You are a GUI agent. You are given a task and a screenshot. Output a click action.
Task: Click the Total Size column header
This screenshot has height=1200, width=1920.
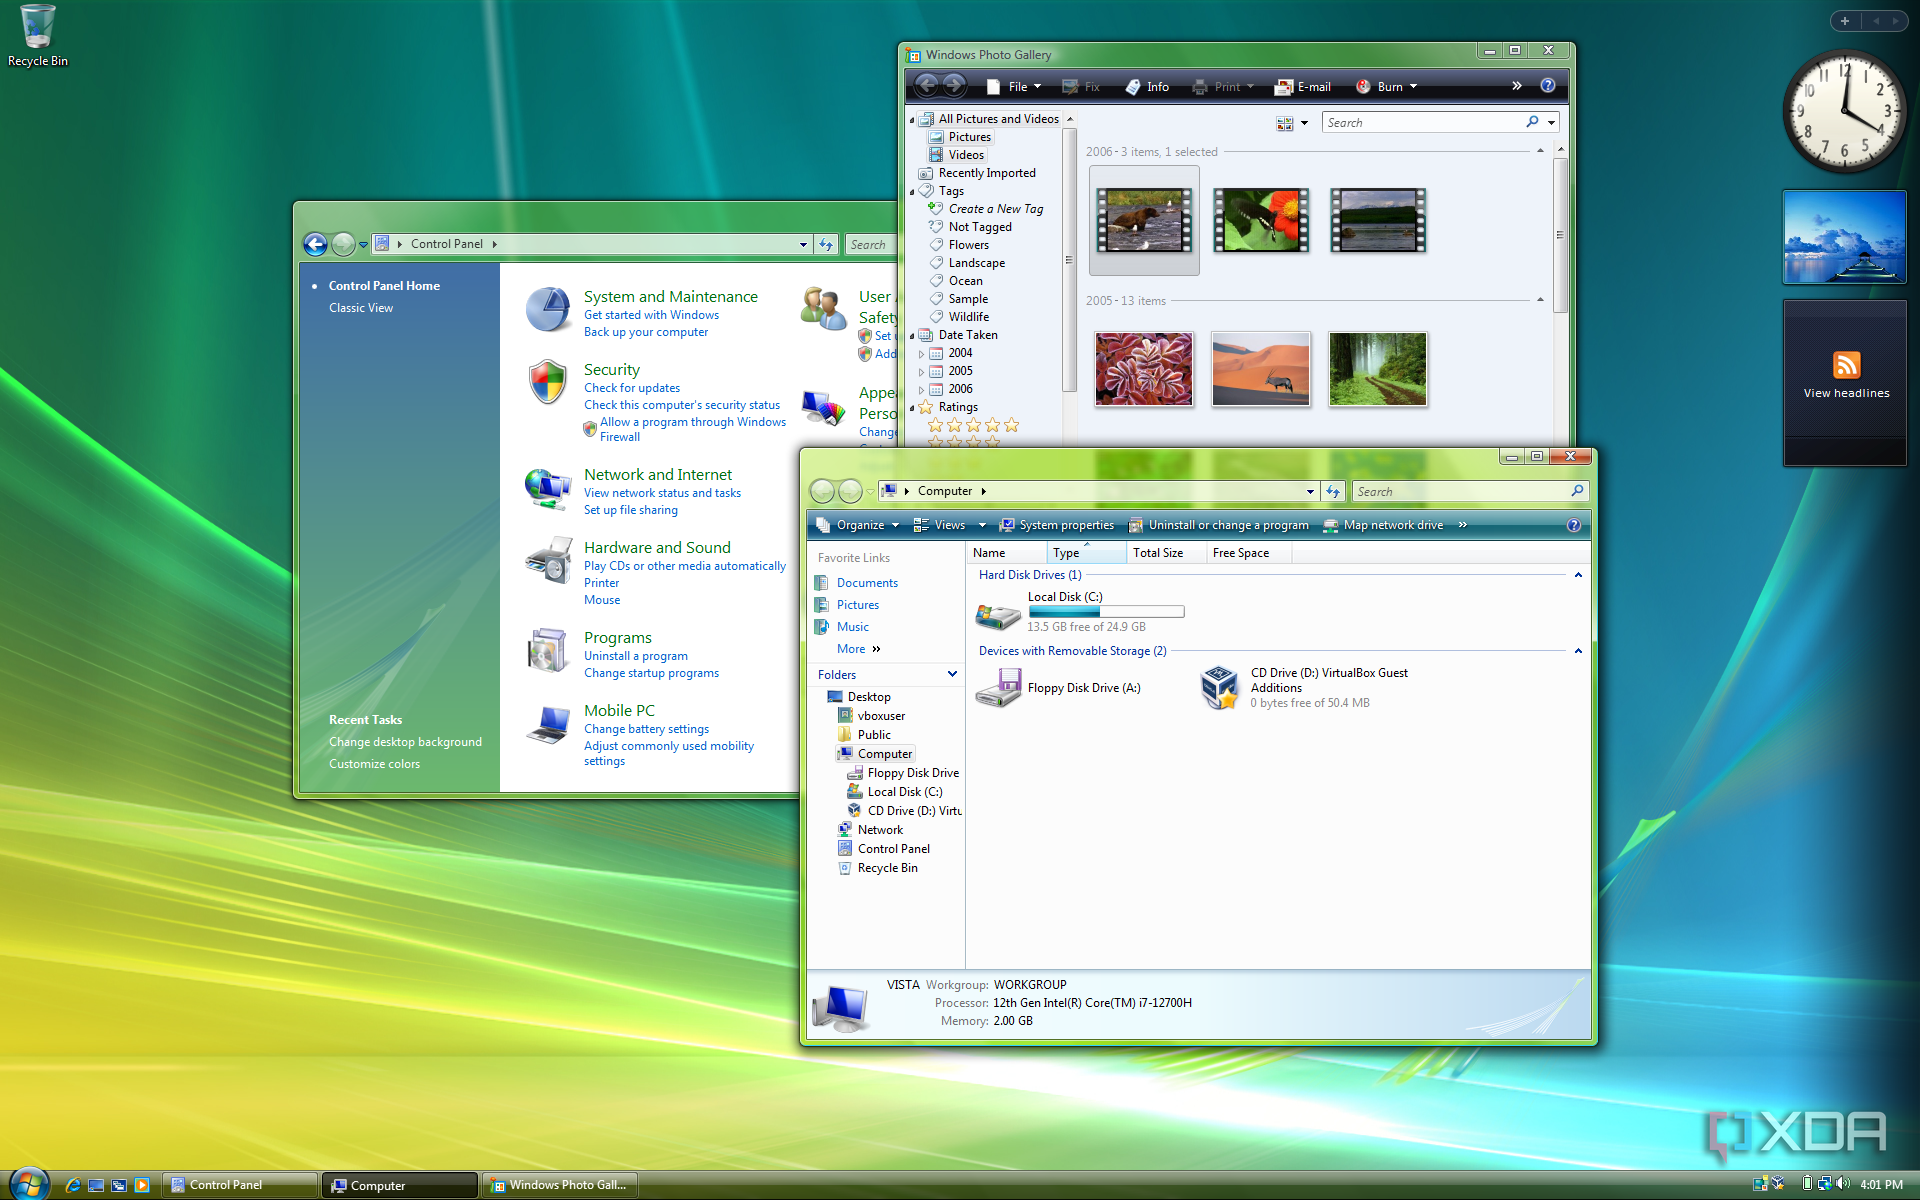coord(1166,553)
